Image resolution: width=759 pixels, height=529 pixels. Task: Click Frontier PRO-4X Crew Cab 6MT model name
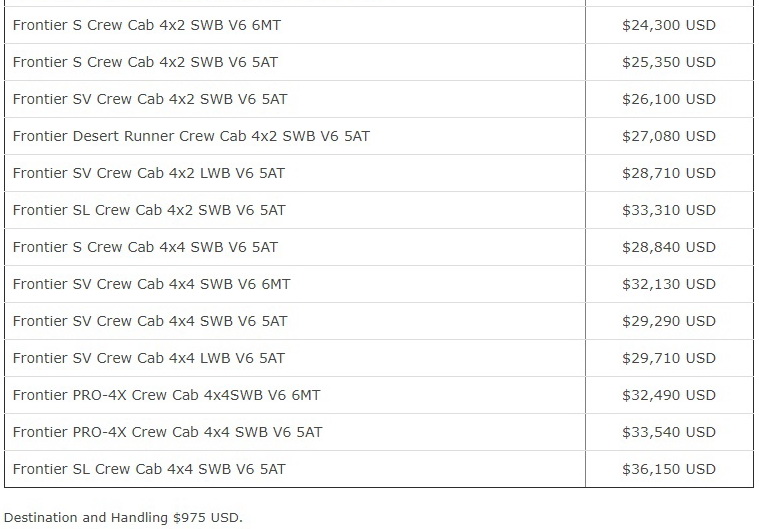point(166,395)
